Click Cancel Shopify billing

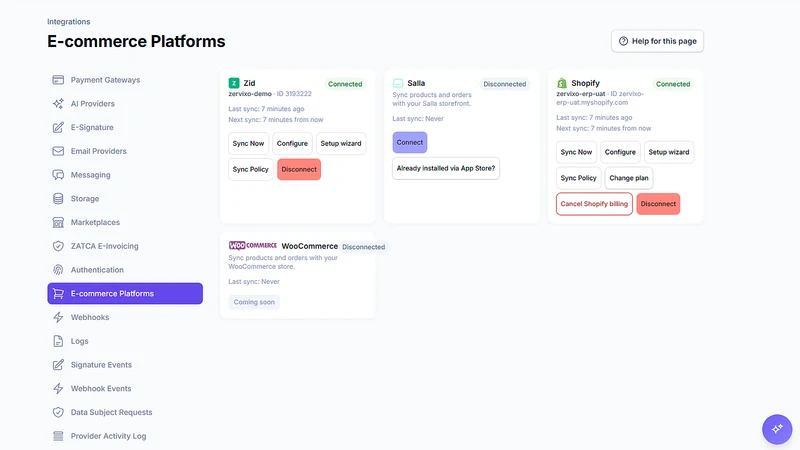(x=594, y=204)
